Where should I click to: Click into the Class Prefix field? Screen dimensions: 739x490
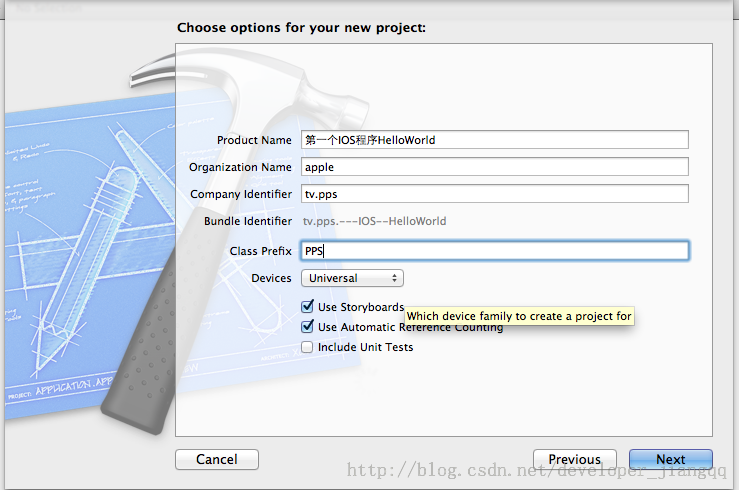(x=495, y=251)
